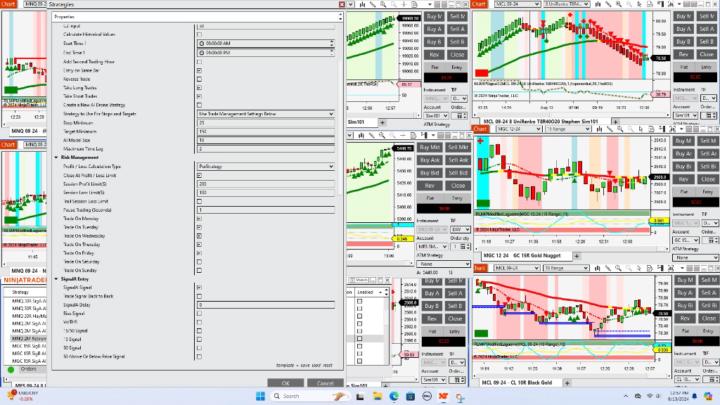Click the orange Chart label of MCL UniRenko window

tap(478, 4)
